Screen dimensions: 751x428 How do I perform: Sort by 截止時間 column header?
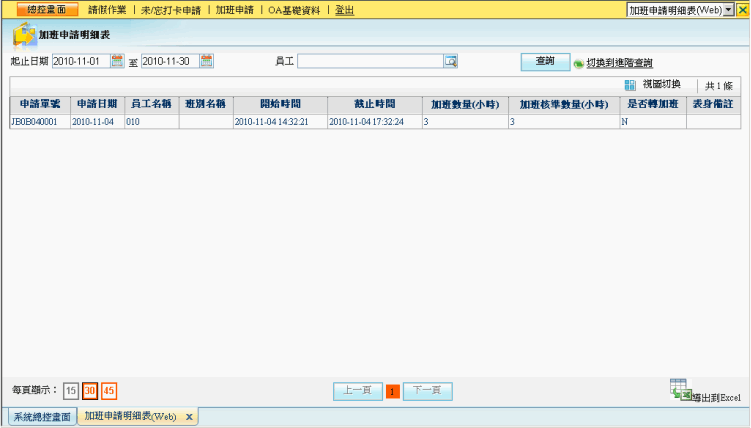375,104
